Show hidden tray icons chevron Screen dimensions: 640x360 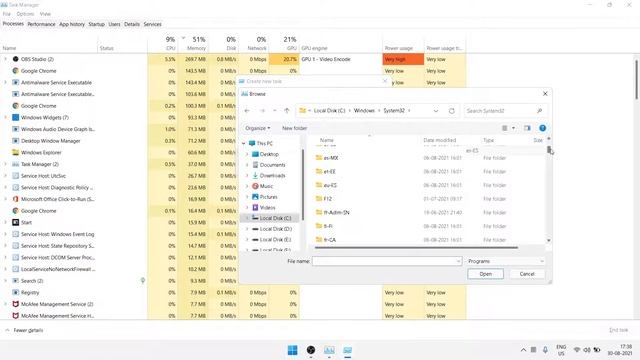tap(523, 350)
